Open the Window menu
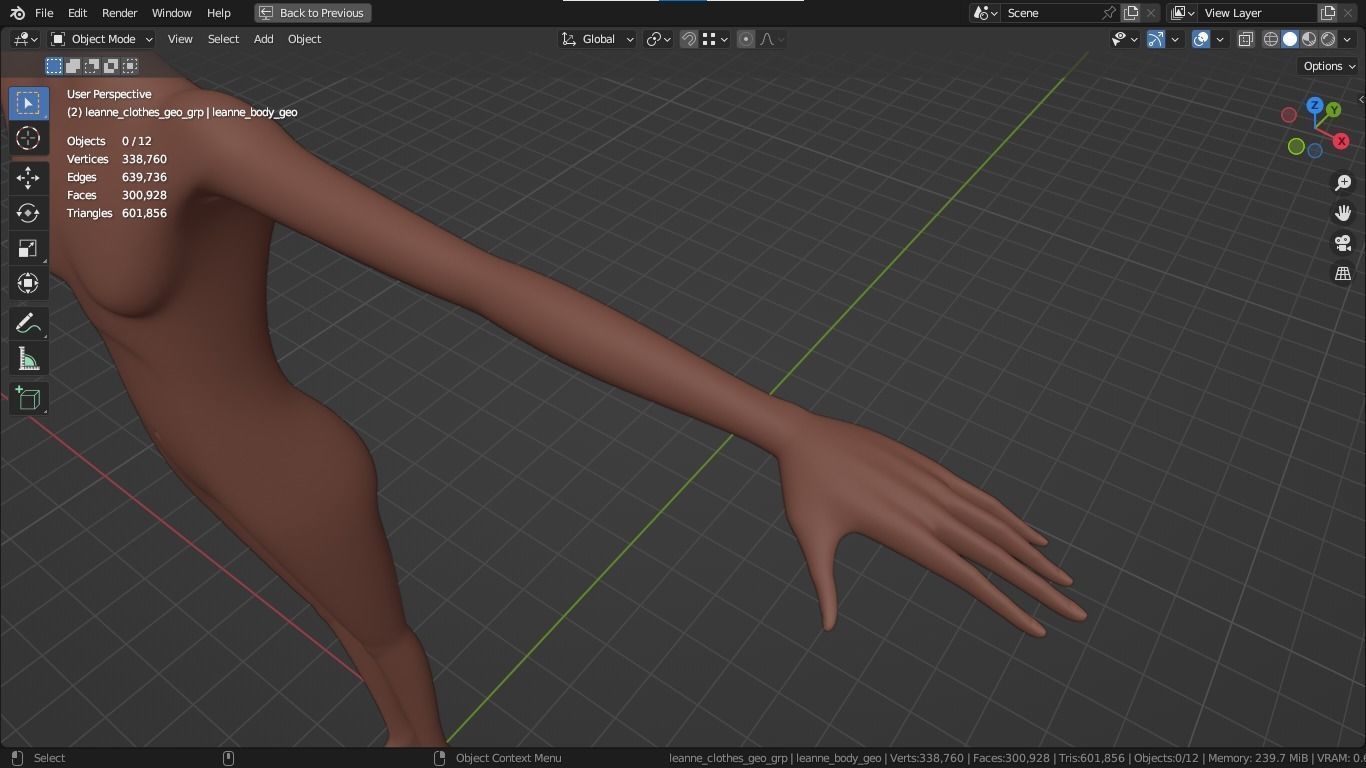1366x768 pixels. click(171, 13)
